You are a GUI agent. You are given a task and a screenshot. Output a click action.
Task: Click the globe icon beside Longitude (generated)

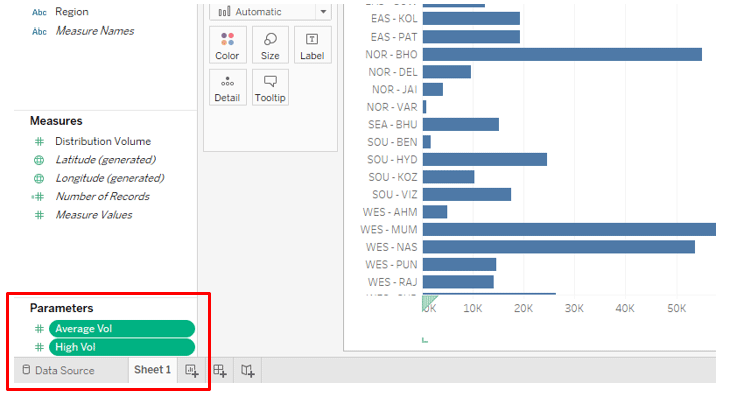pyautogui.click(x=39, y=178)
